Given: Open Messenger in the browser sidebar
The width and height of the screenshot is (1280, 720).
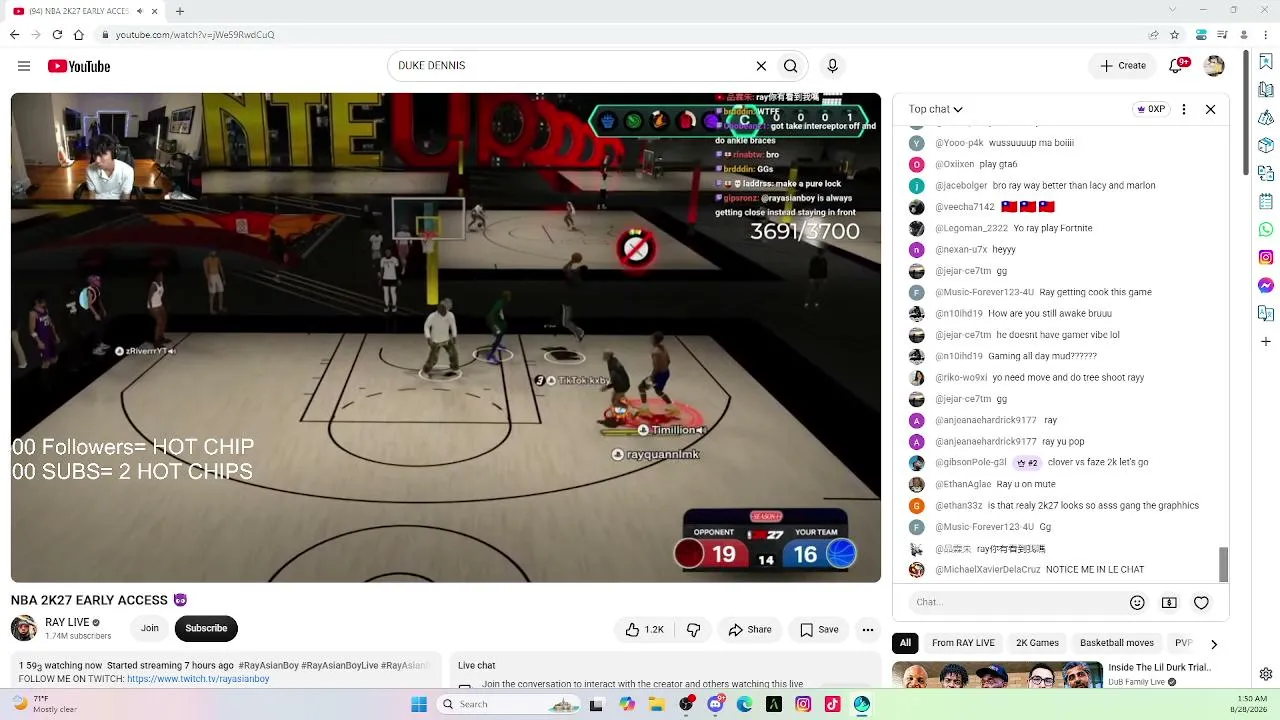Looking at the screenshot, I should coord(1266,285).
